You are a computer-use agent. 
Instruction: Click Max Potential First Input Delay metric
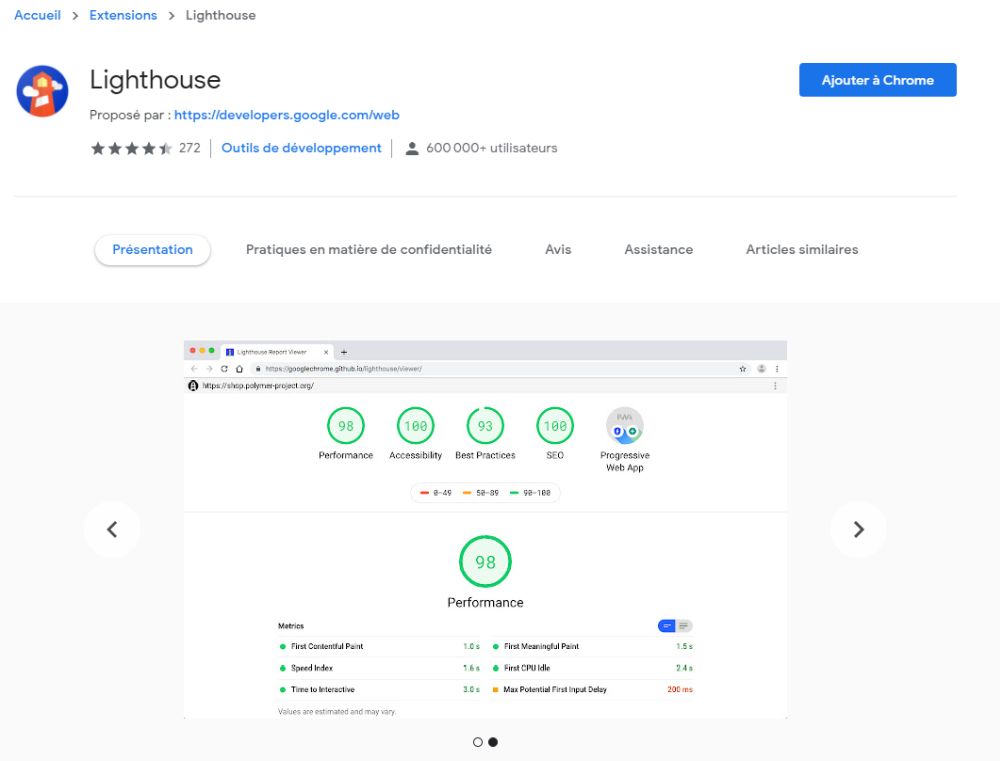[x=592, y=690]
